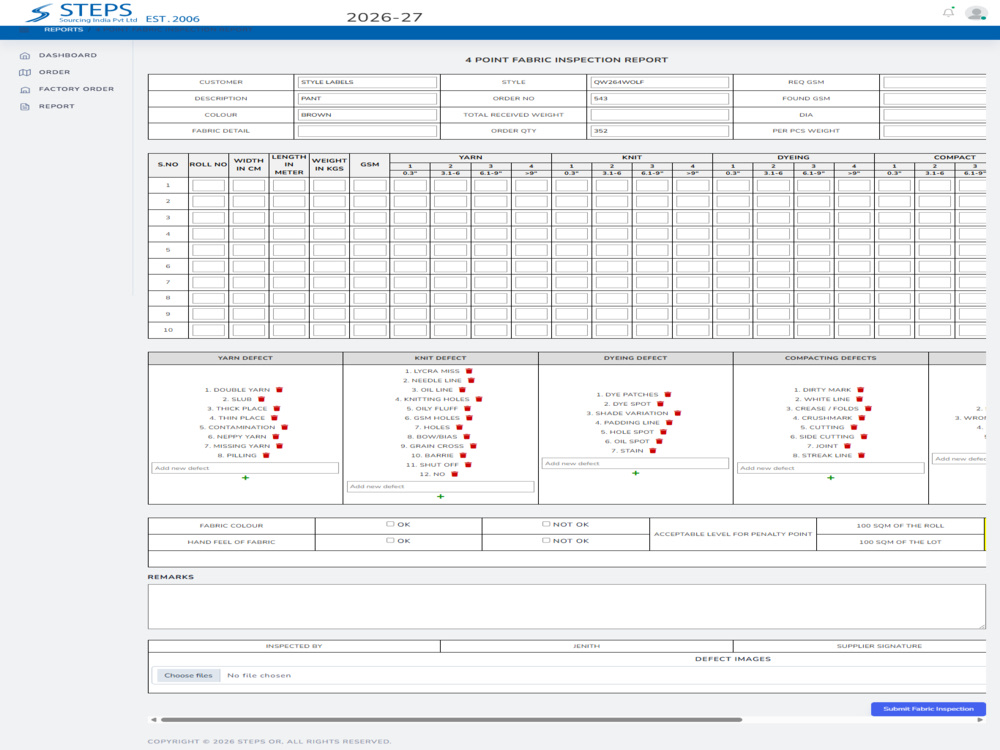Add new compacting defect with plus icon
The image size is (1000, 750).
point(831,478)
